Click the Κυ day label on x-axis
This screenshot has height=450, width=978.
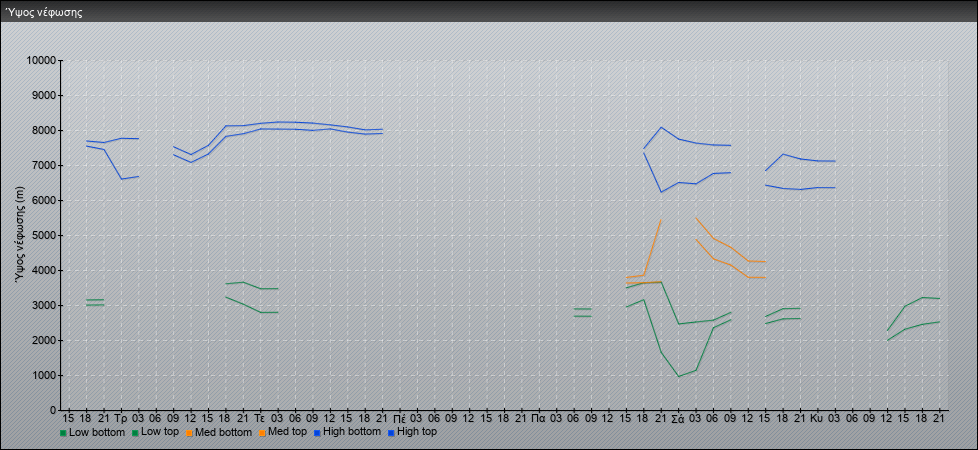click(817, 418)
